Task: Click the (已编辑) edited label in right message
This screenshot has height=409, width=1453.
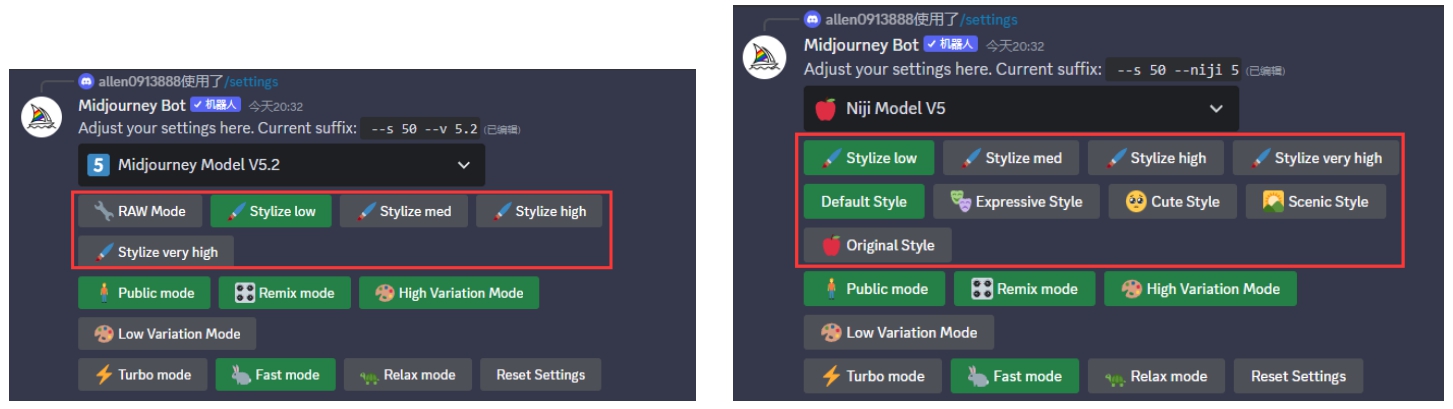Action: pos(1267,71)
